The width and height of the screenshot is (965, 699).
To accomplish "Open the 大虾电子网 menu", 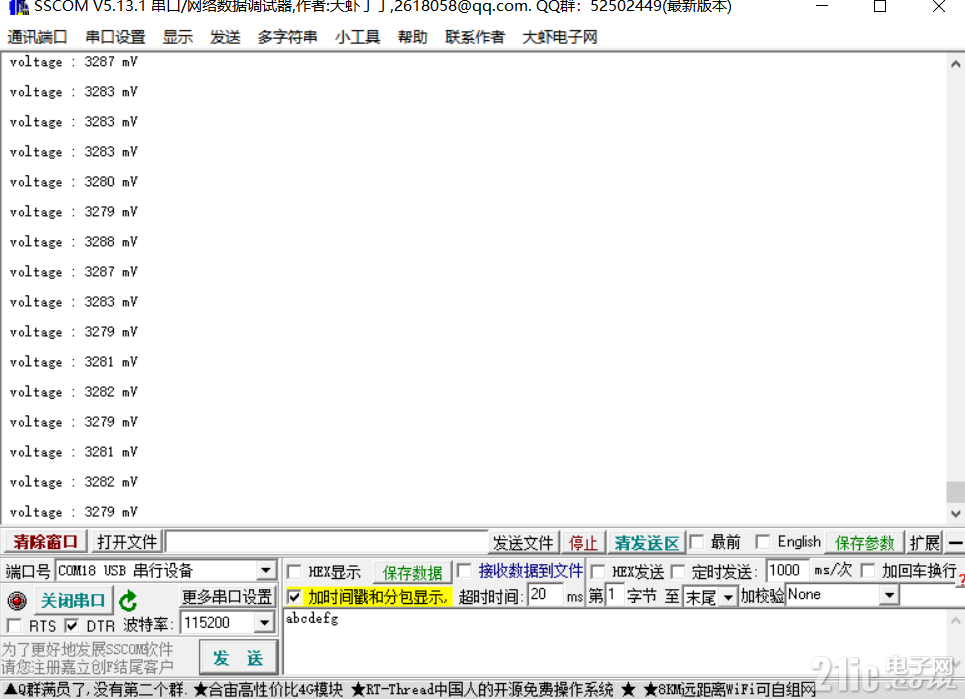I will point(559,37).
